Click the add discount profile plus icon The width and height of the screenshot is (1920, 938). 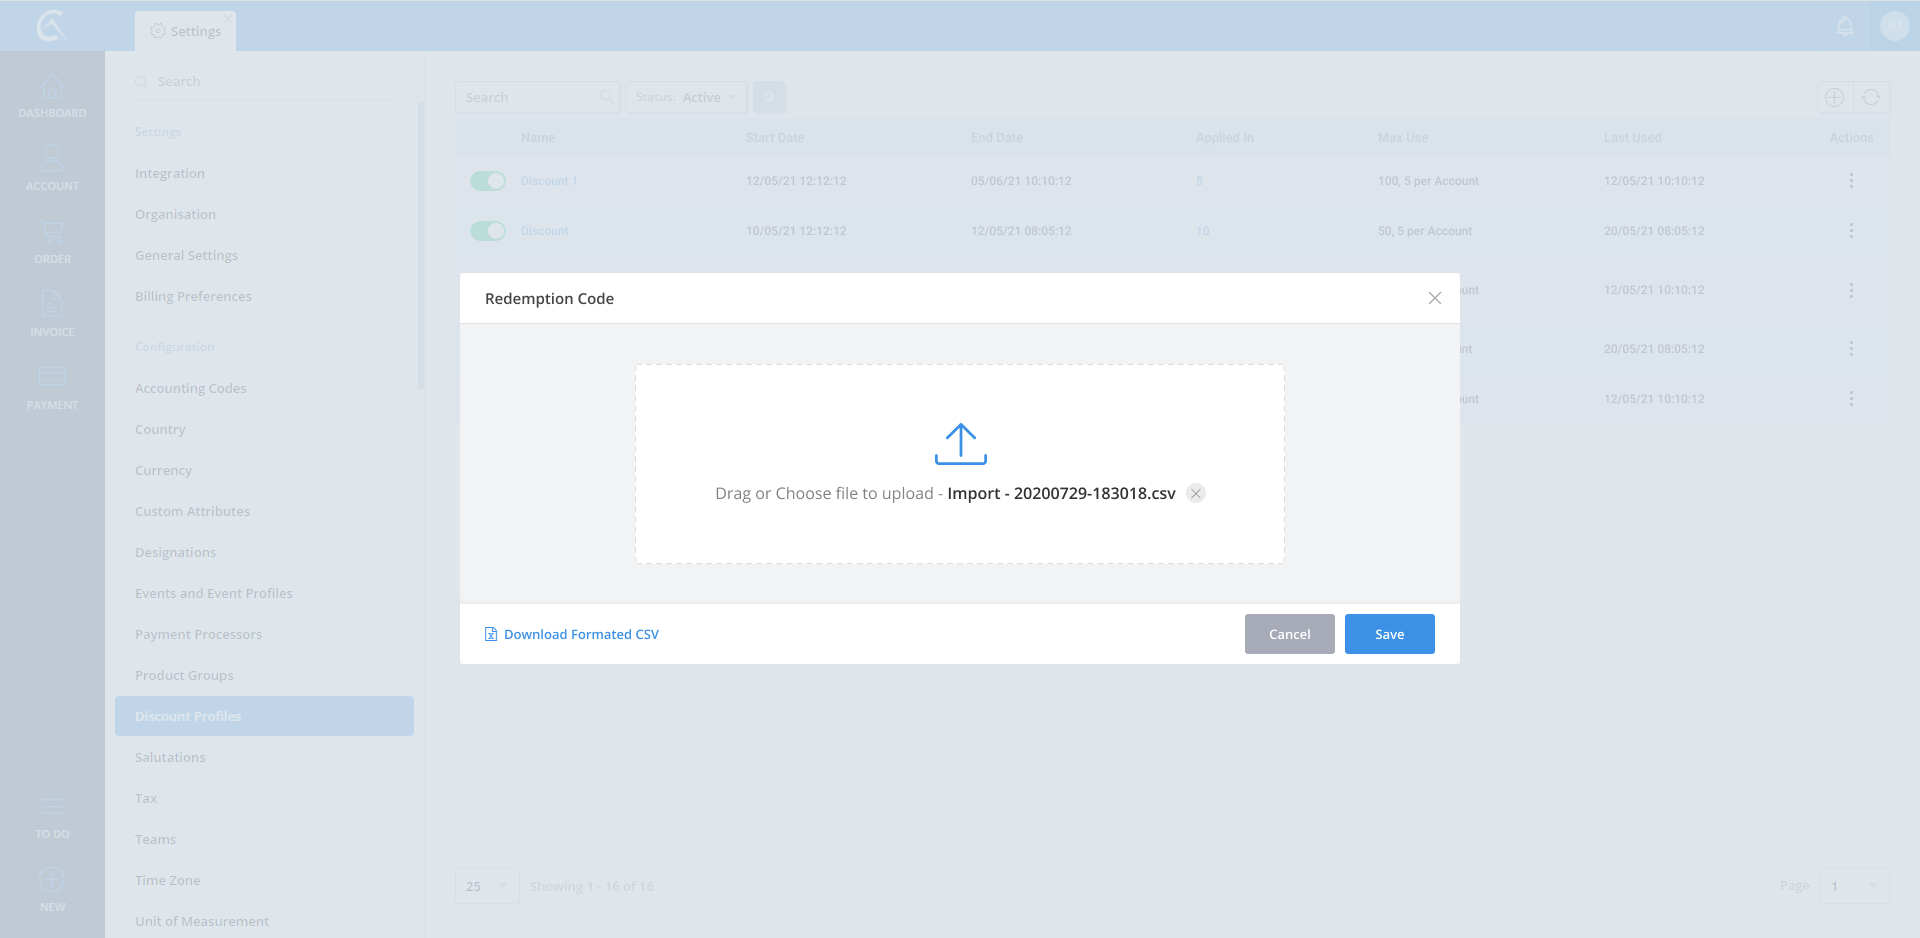coord(1834,97)
